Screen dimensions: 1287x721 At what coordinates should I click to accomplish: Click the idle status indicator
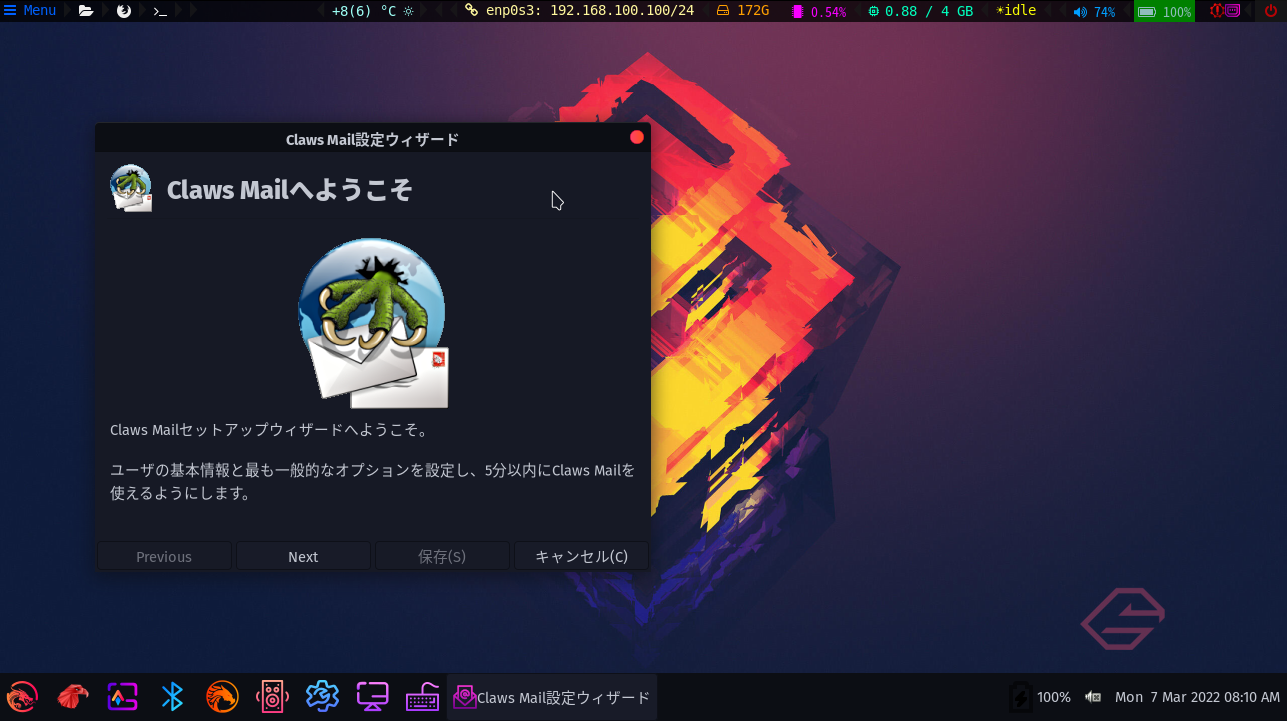click(x=1016, y=11)
